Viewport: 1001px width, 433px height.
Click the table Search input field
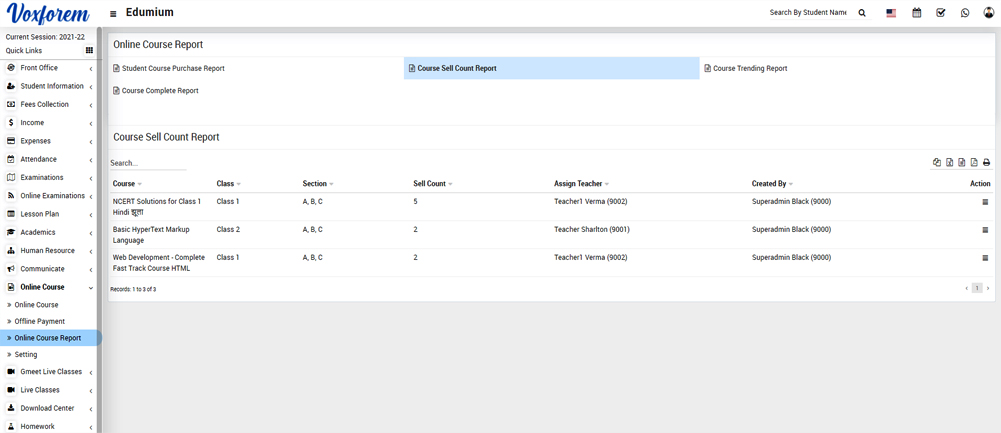[147, 163]
